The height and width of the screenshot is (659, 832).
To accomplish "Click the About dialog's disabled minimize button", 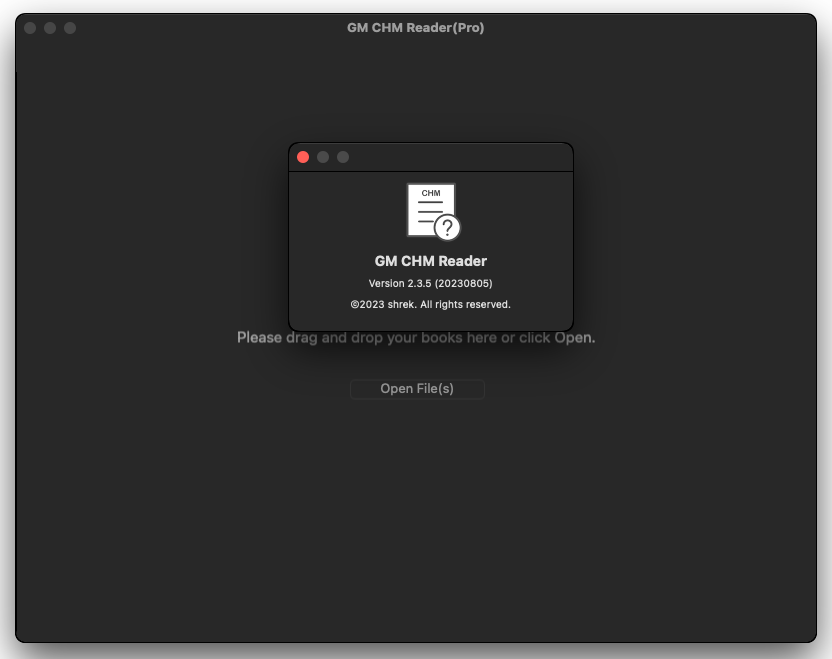I will click(323, 157).
